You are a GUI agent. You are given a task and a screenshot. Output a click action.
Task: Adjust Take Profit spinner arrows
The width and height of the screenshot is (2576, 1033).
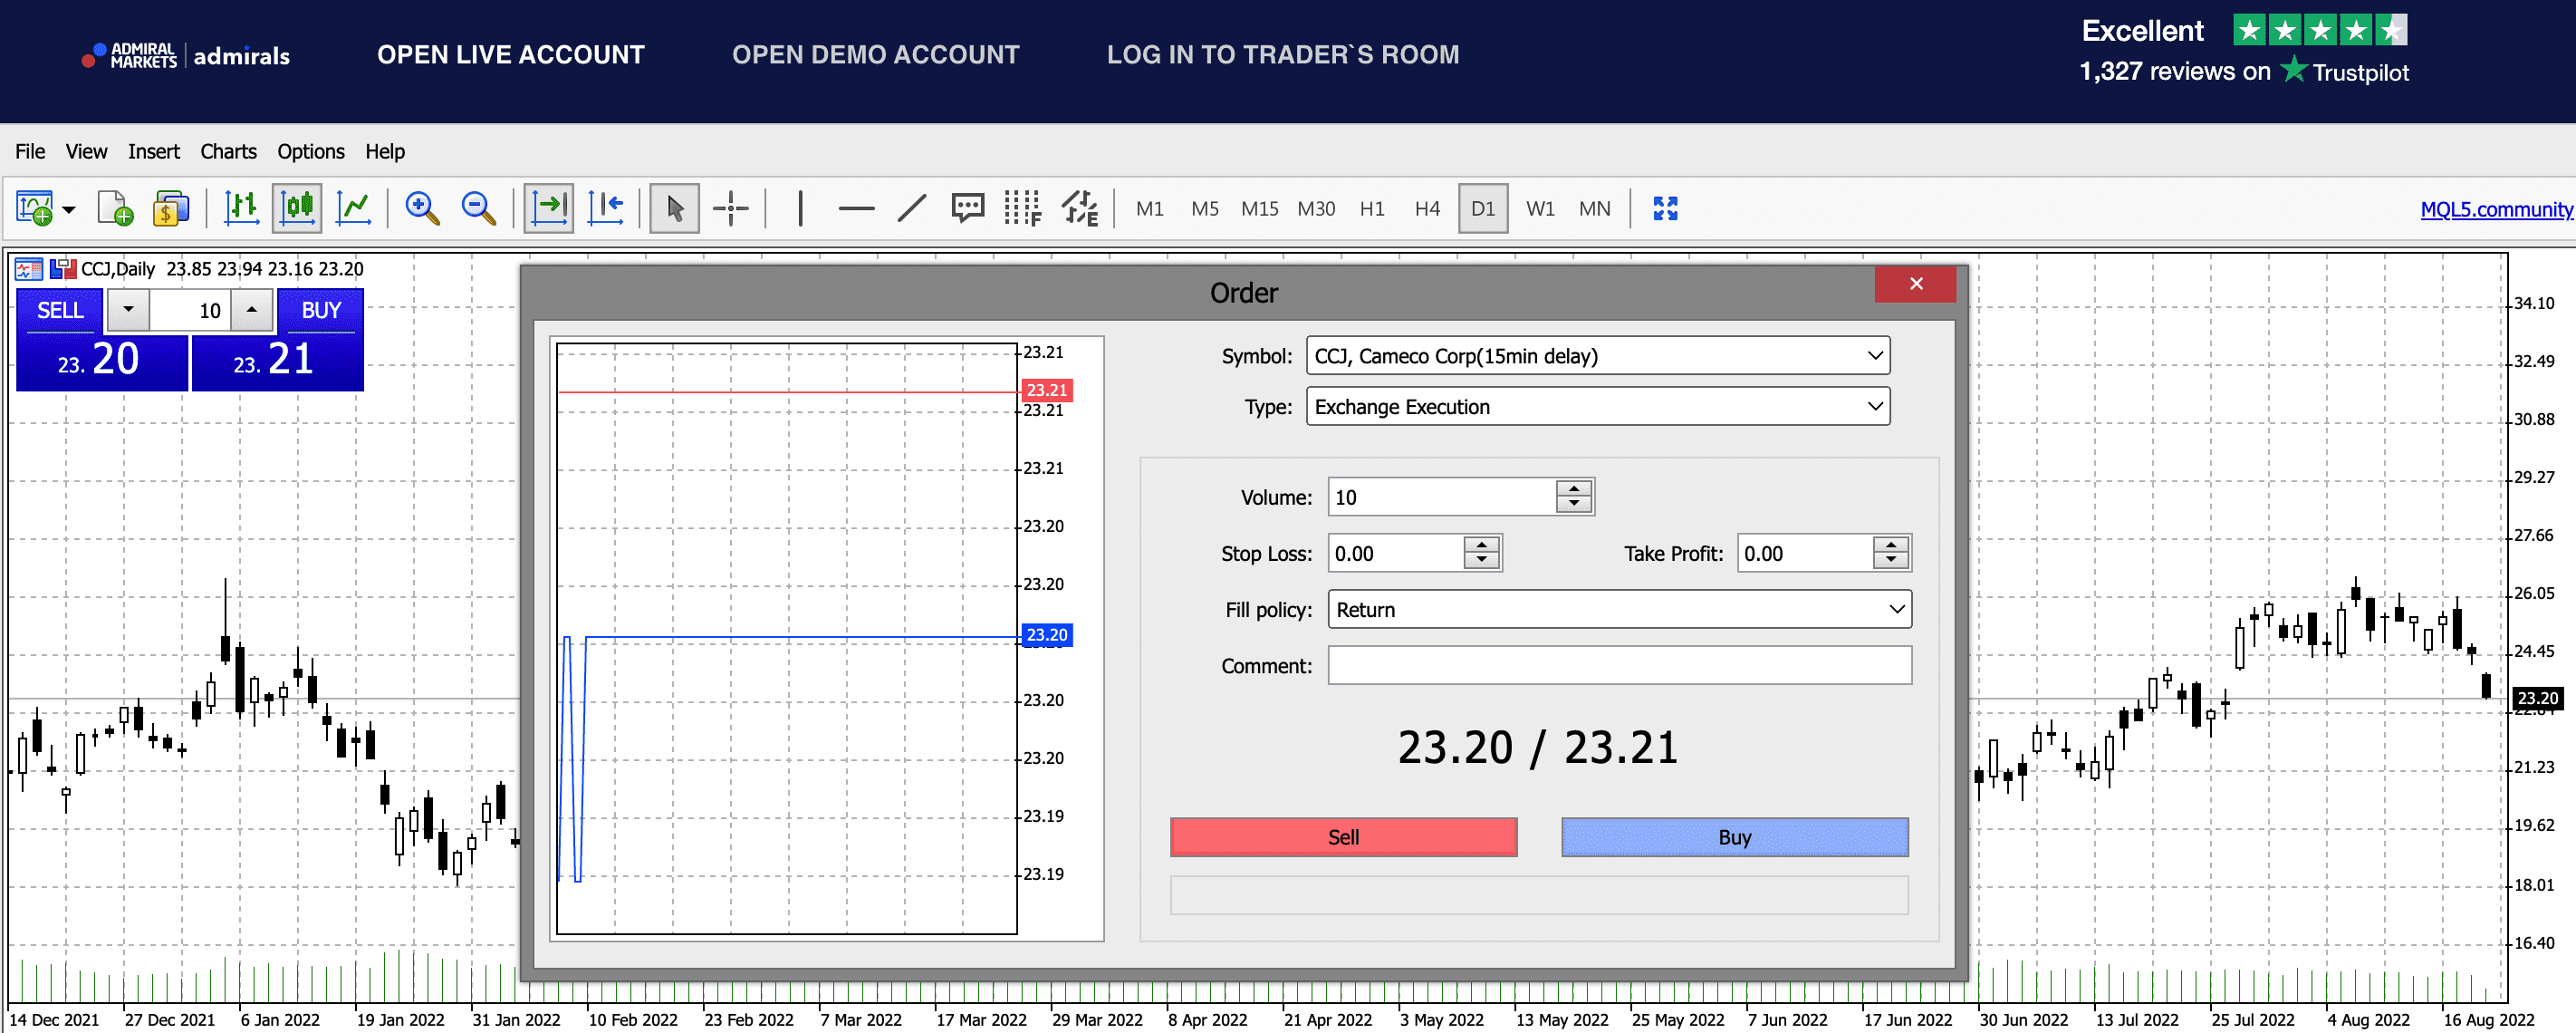coord(1891,553)
